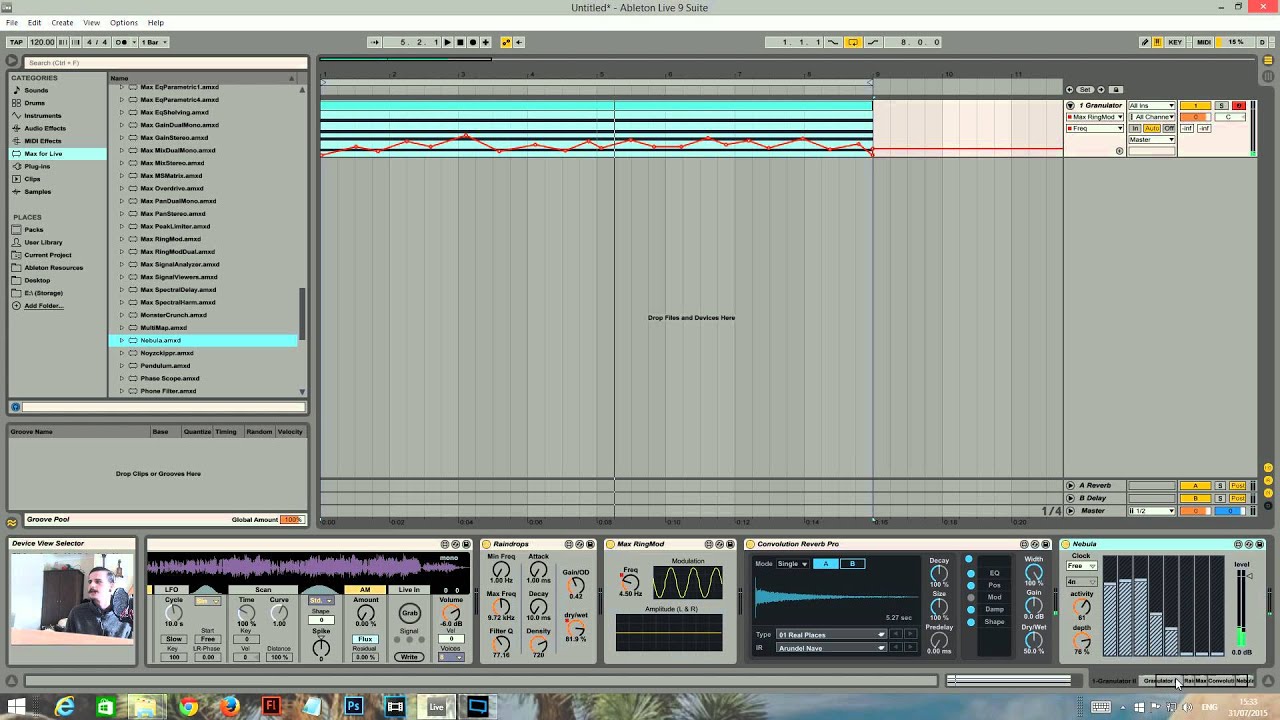Viewport: 1280px width, 720px height.
Task: Toggle Draw Mode pencil button
Action: (x=1145, y=42)
